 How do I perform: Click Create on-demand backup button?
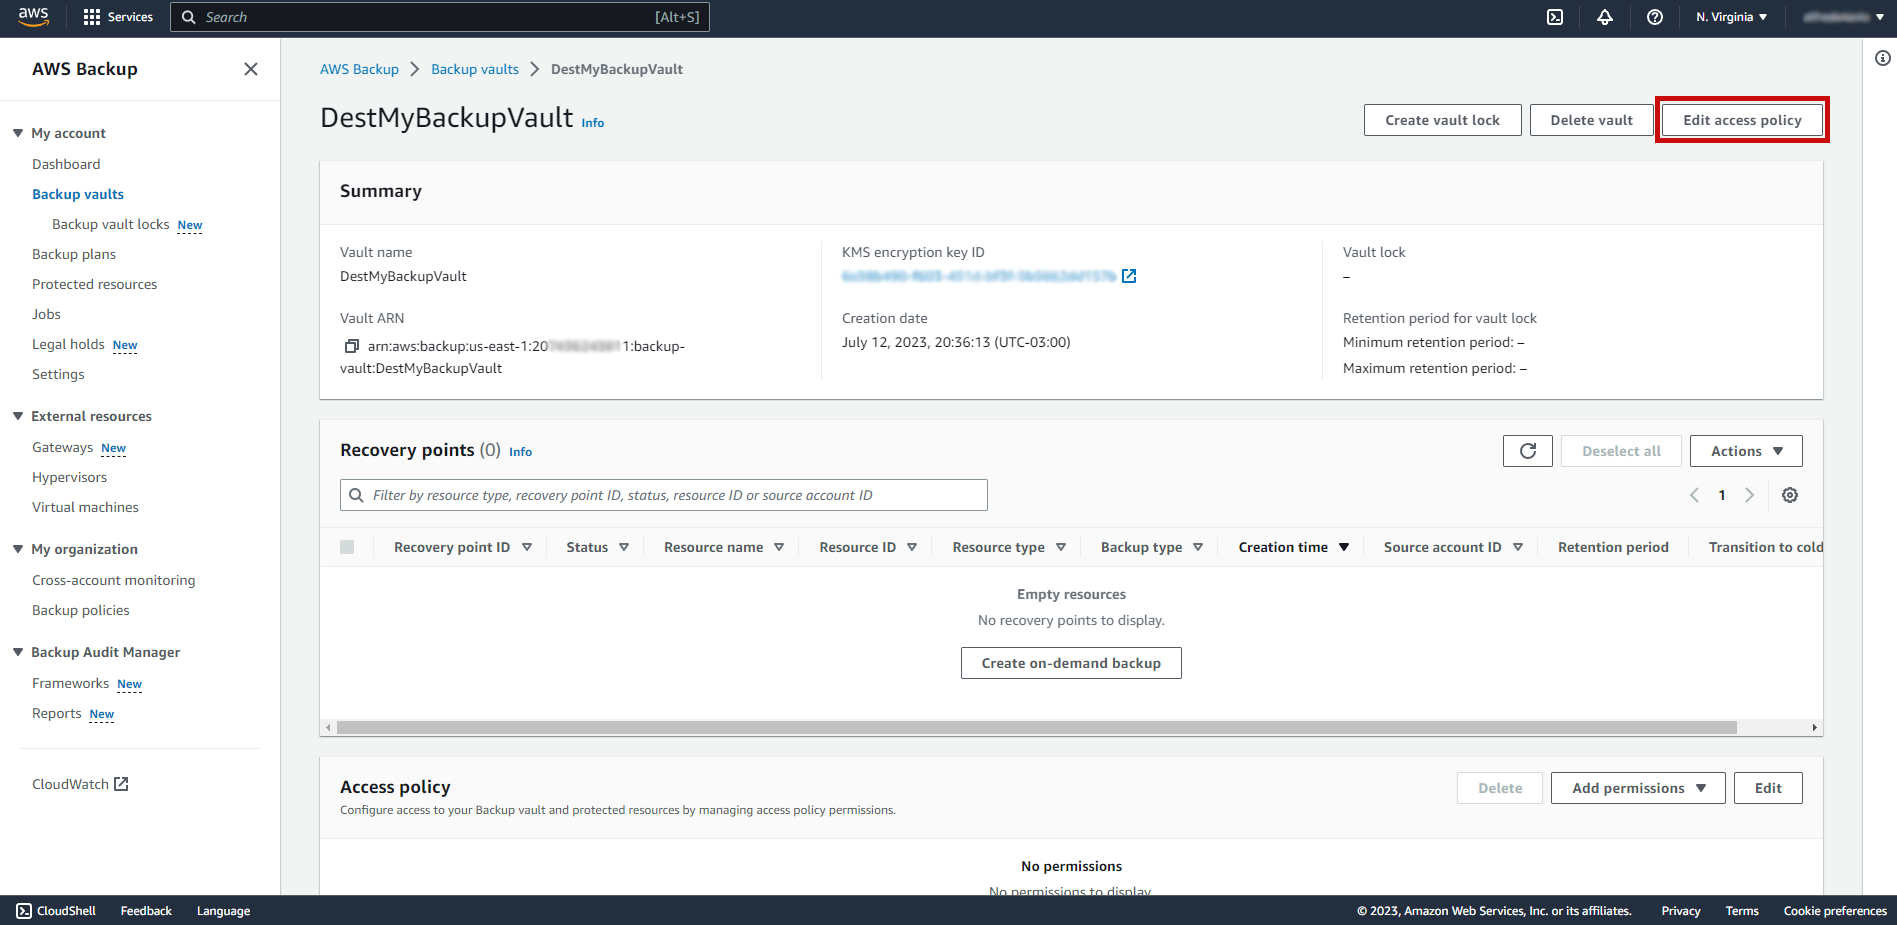point(1071,663)
